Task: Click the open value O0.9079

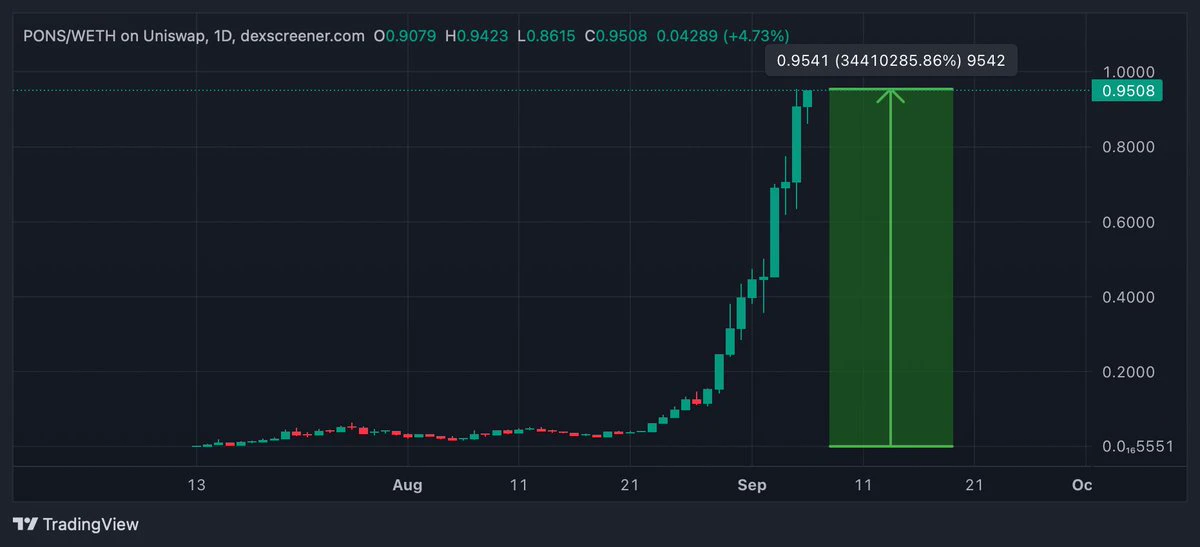Action: pyautogui.click(x=405, y=35)
